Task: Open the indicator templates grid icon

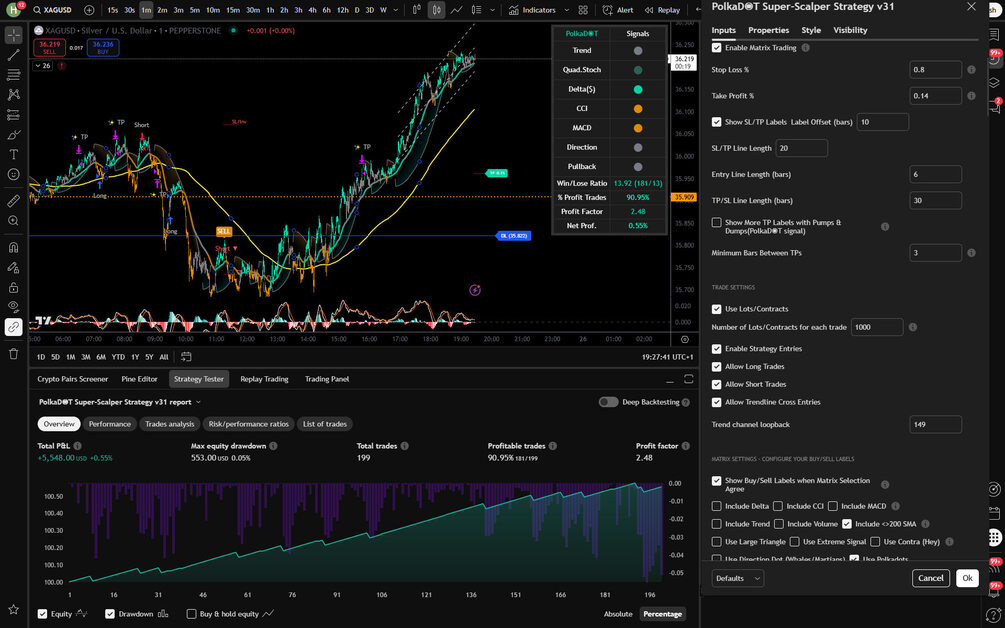Action: (583, 10)
